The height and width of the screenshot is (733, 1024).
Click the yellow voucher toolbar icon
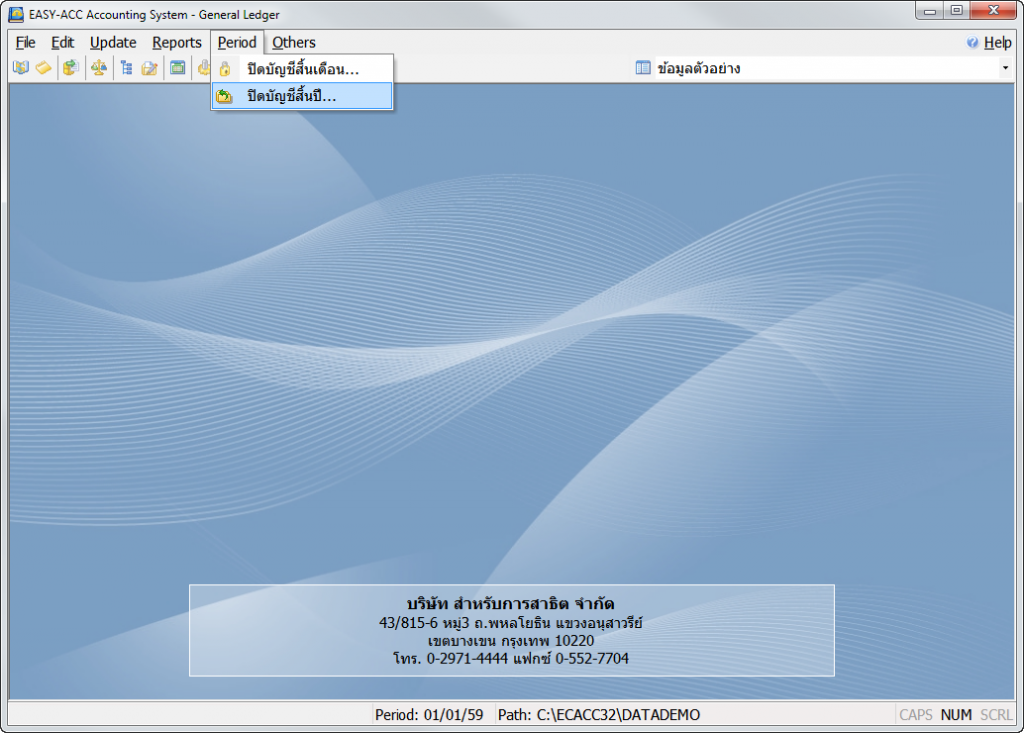pyautogui.click(x=44, y=68)
